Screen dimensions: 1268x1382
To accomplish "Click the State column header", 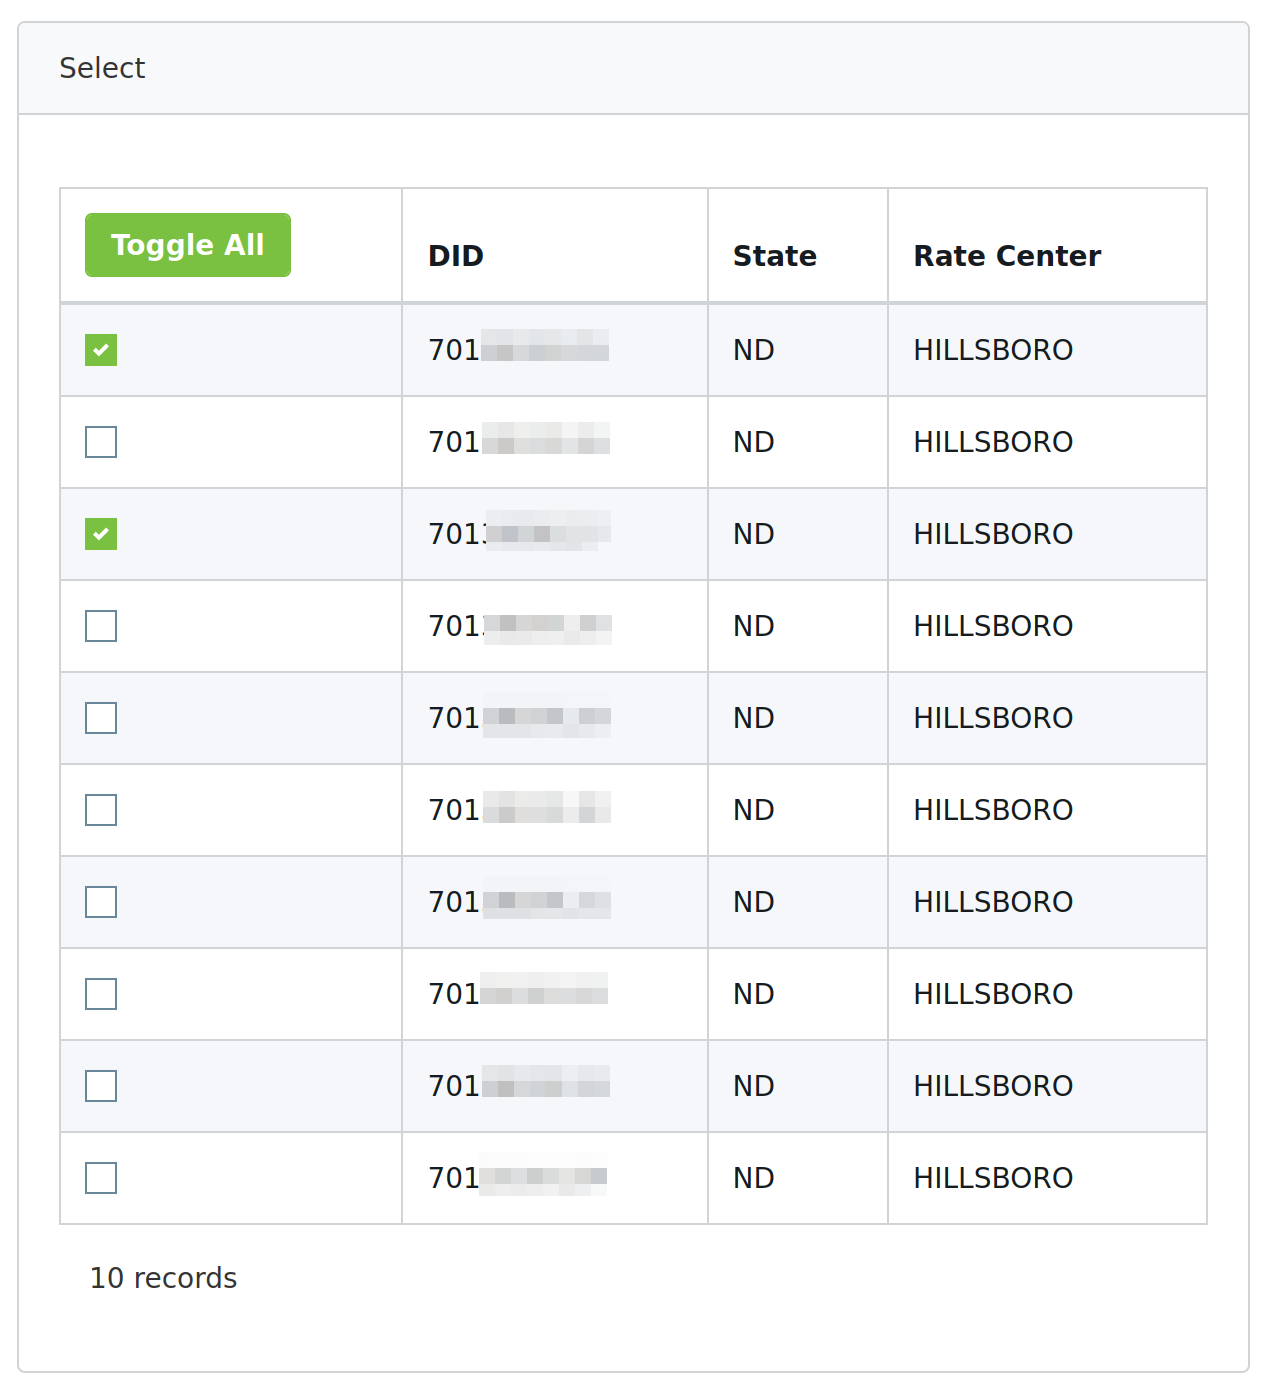I will [x=774, y=256].
